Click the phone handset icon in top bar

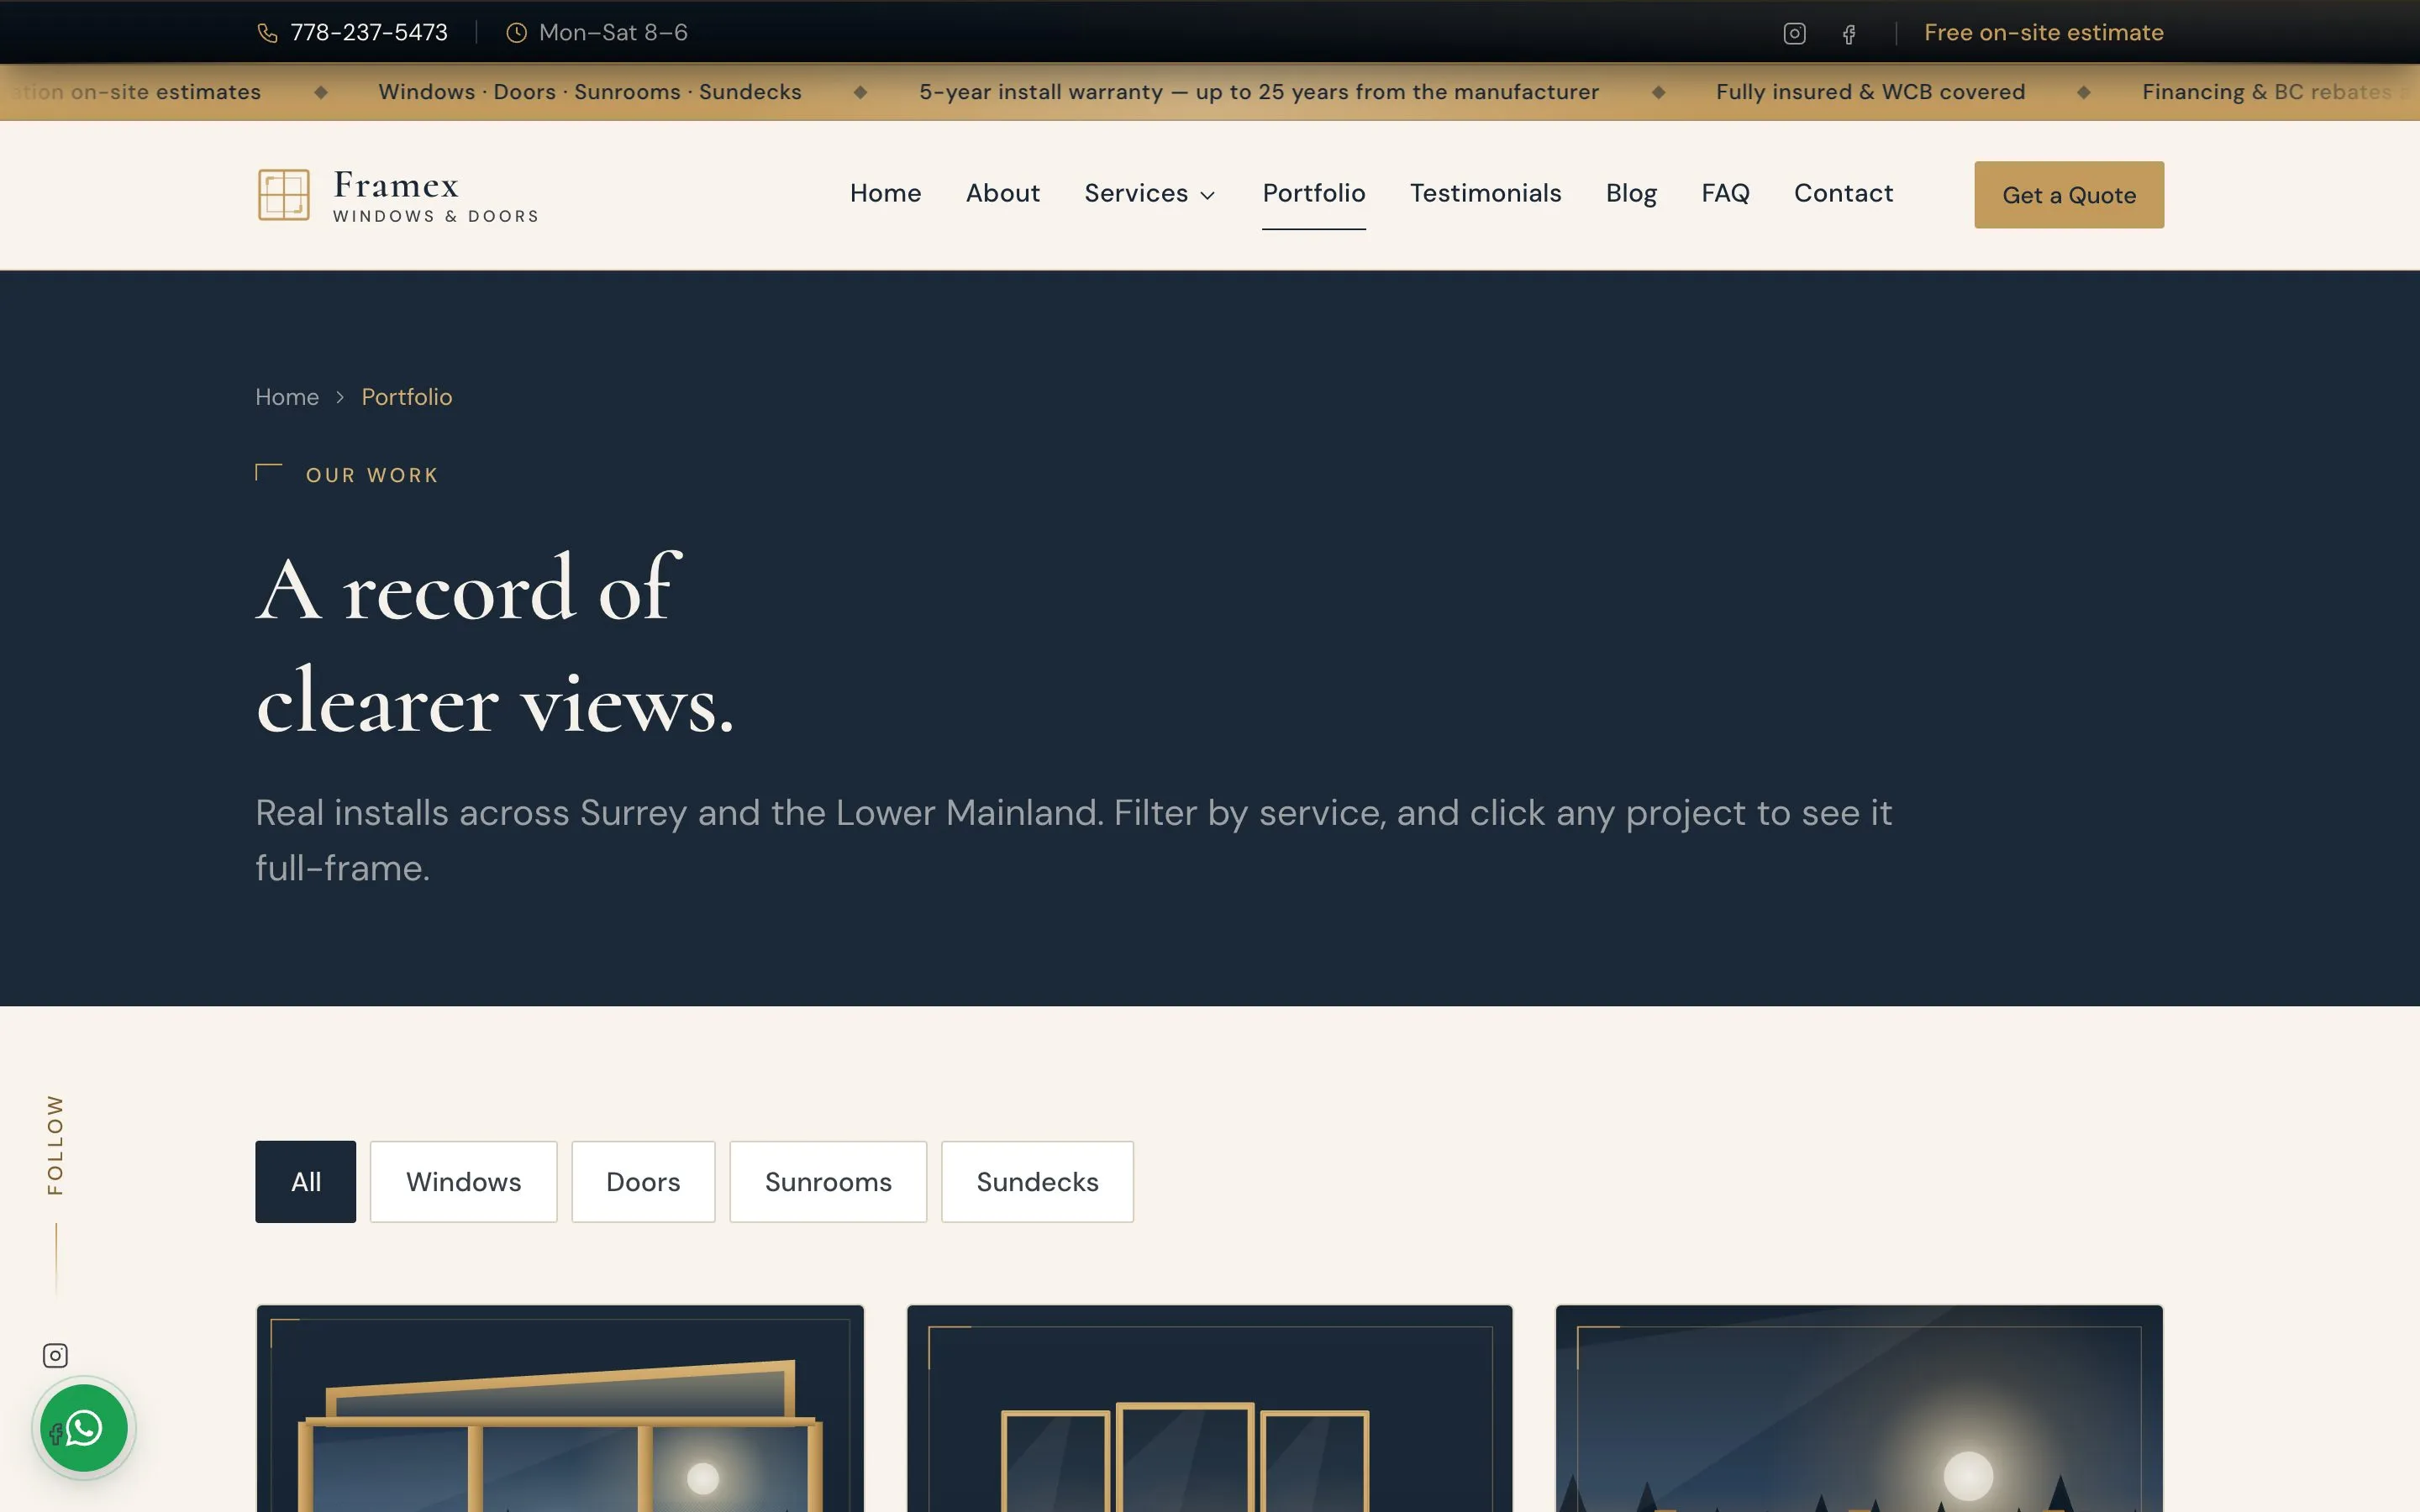(267, 33)
